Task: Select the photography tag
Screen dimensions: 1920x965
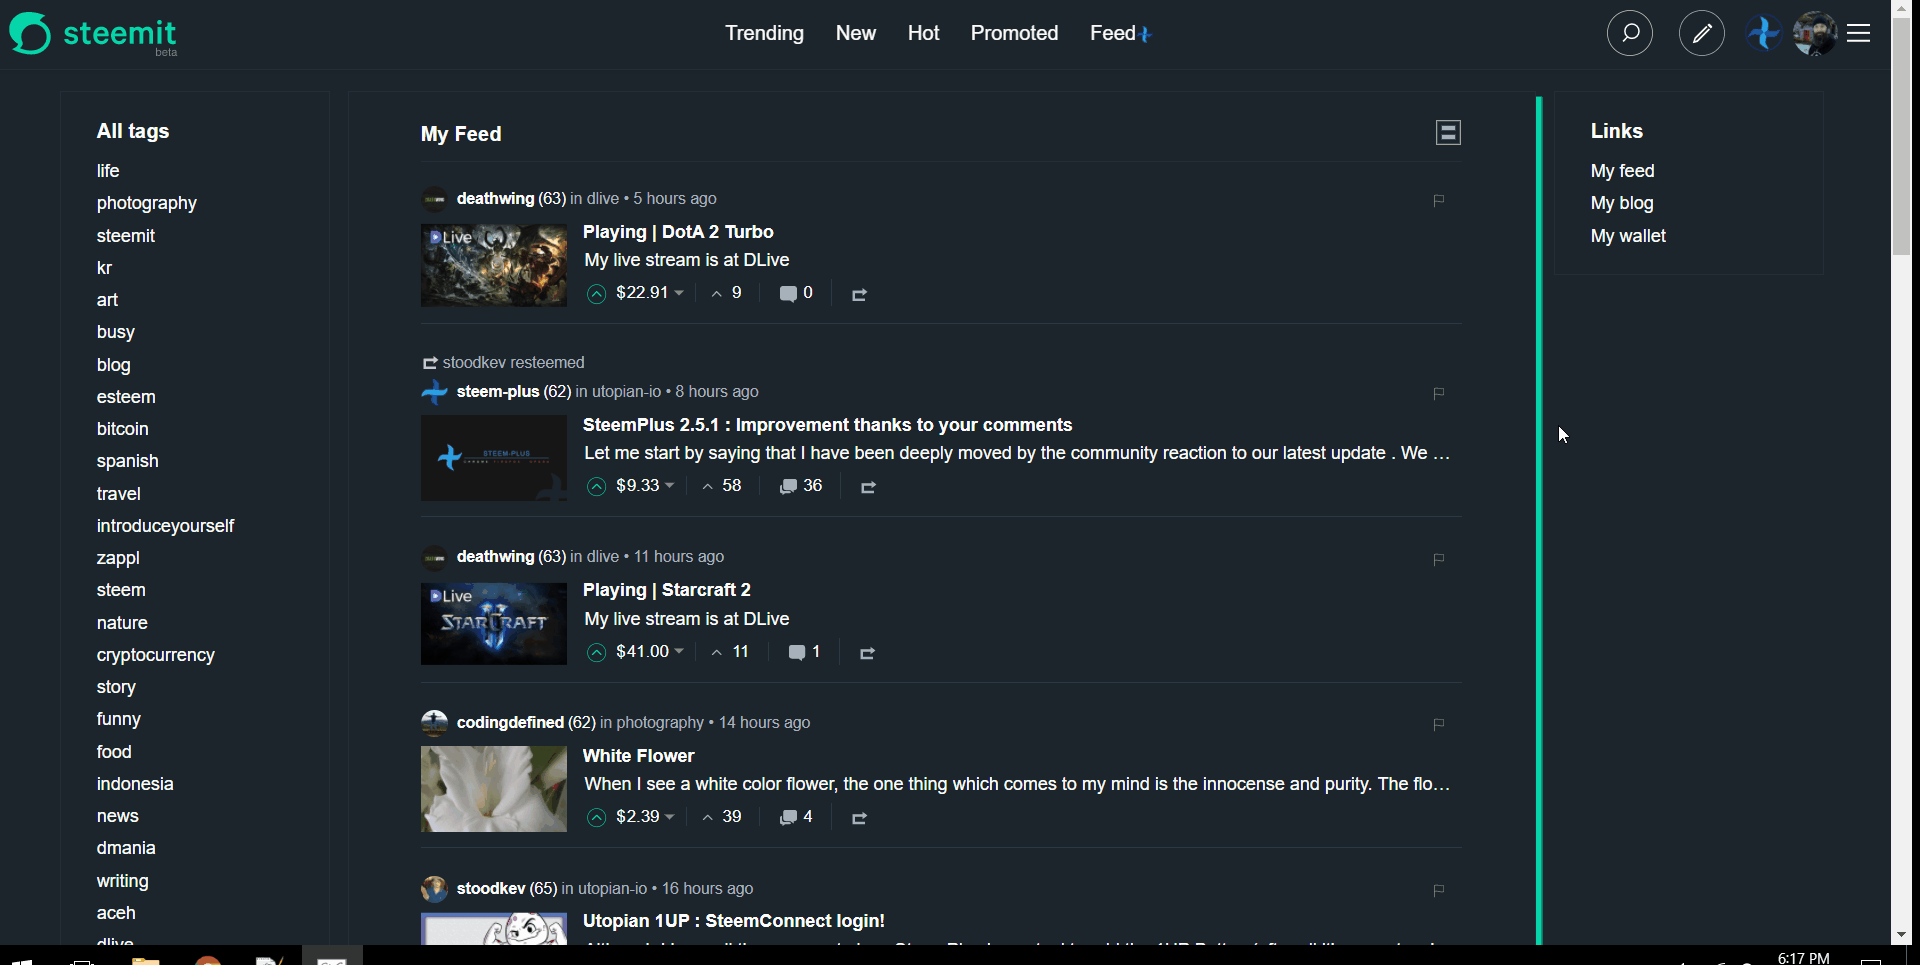Action: coord(147,203)
